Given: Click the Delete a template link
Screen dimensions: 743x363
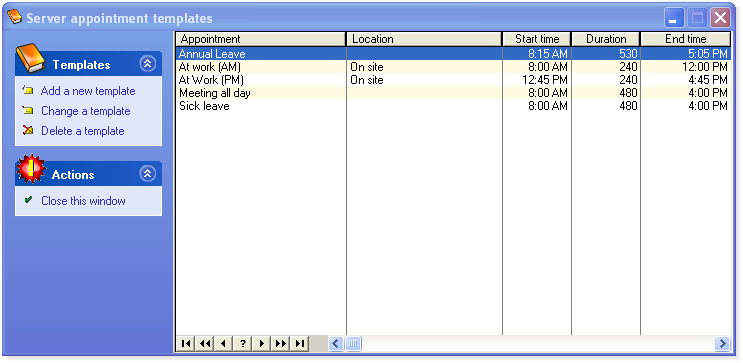Looking at the screenshot, I should [x=83, y=131].
